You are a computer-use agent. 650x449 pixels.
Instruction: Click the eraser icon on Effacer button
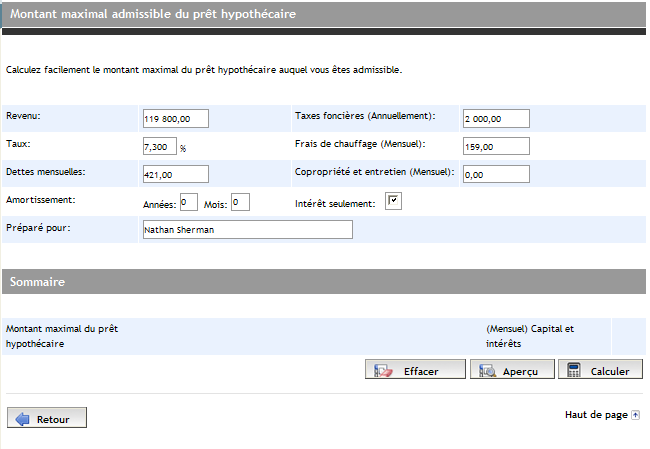pos(383,370)
